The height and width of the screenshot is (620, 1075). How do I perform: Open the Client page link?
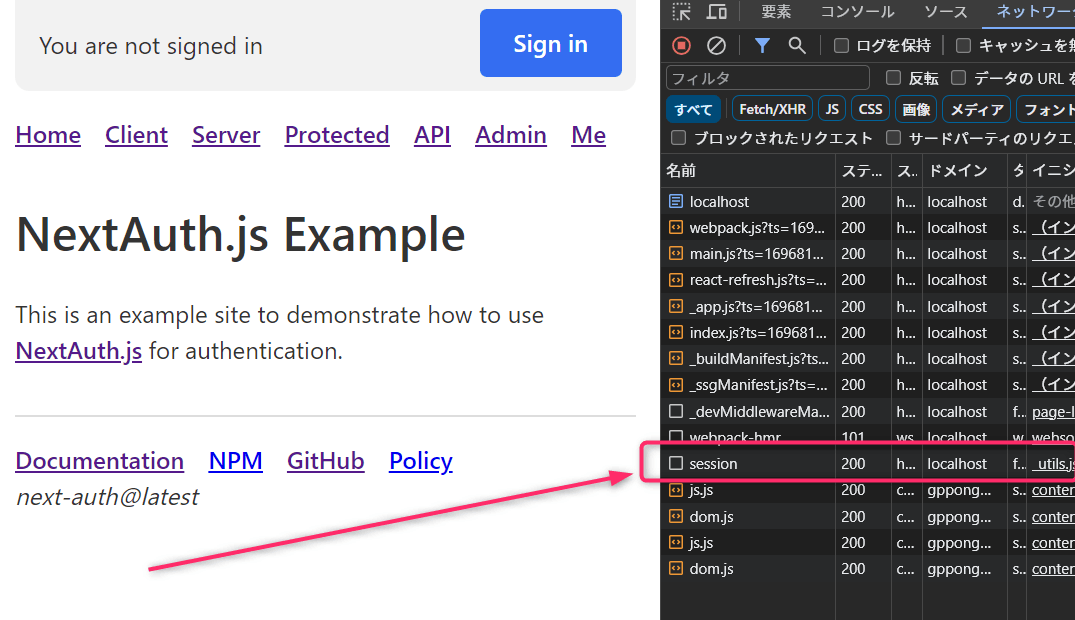pos(136,135)
